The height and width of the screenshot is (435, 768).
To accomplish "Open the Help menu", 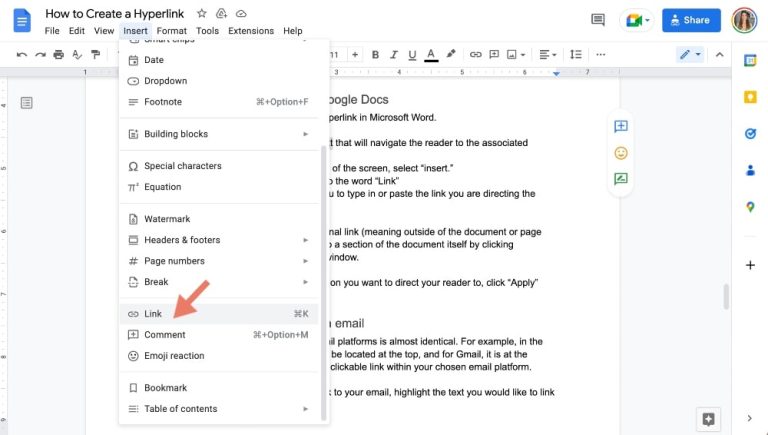I will (x=292, y=31).
